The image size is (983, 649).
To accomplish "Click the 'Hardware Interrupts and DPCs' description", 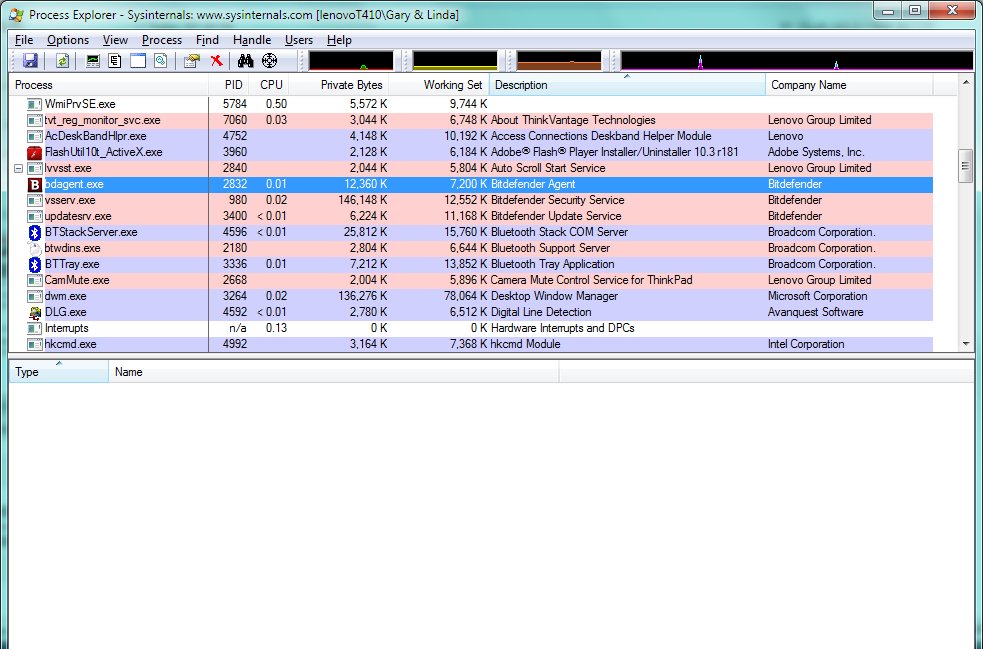I will click(x=562, y=328).
